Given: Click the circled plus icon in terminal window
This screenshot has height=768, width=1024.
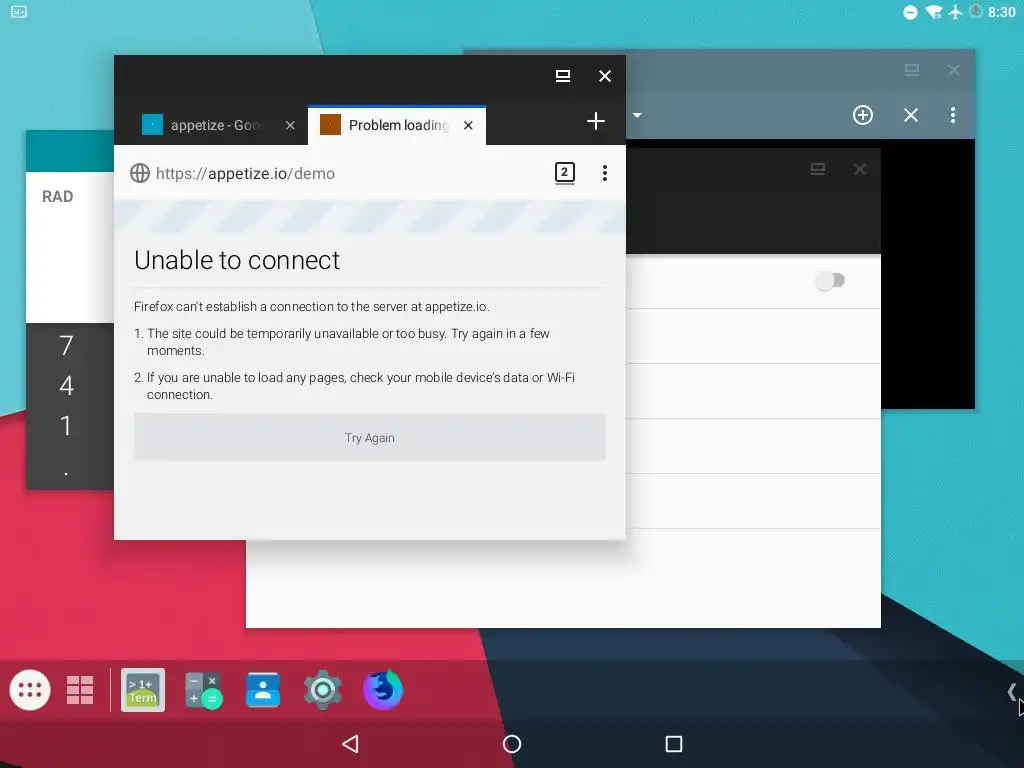Looking at the screenshot, I should click(863, 115).
